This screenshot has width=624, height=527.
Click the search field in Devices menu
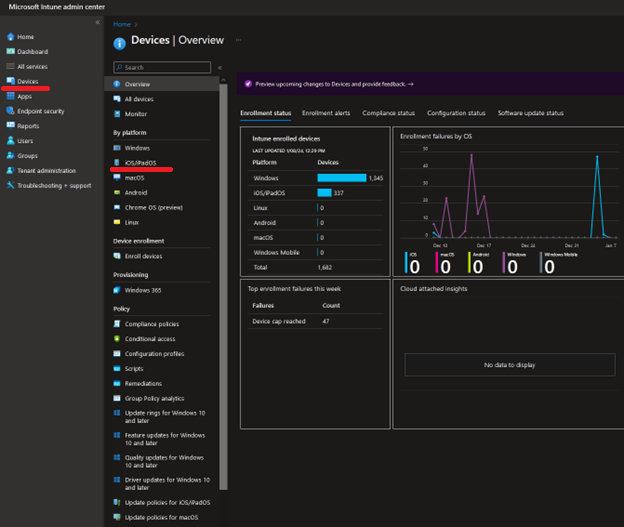[x=162, y=67]
